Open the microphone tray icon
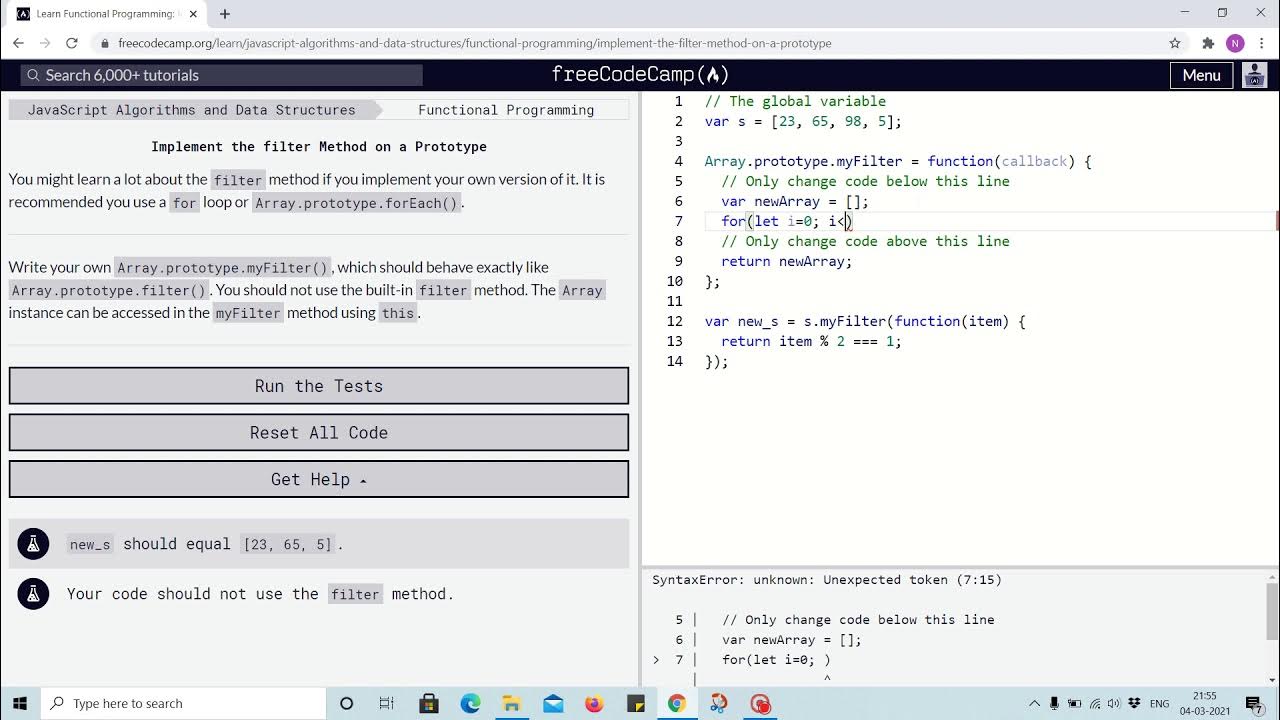Image resolution: width=1280 pixels, height=720 pixels. click(1054, 703)
